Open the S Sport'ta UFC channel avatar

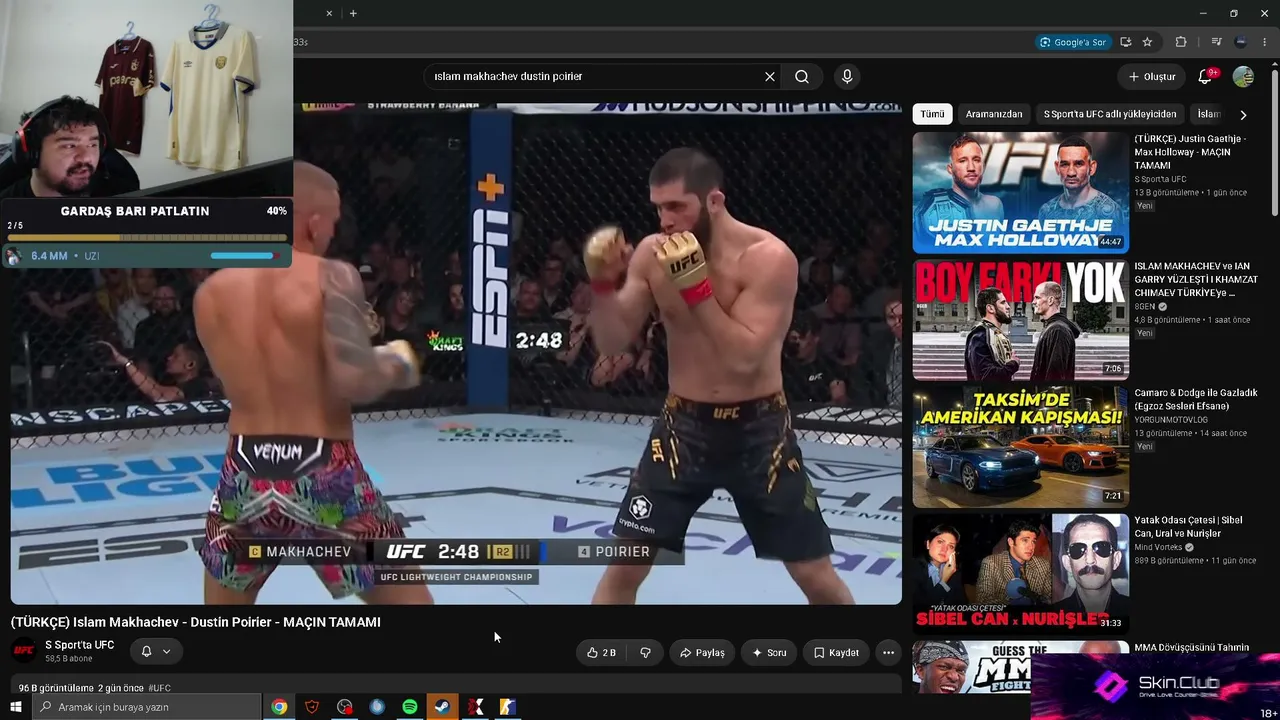click(24, 651)
